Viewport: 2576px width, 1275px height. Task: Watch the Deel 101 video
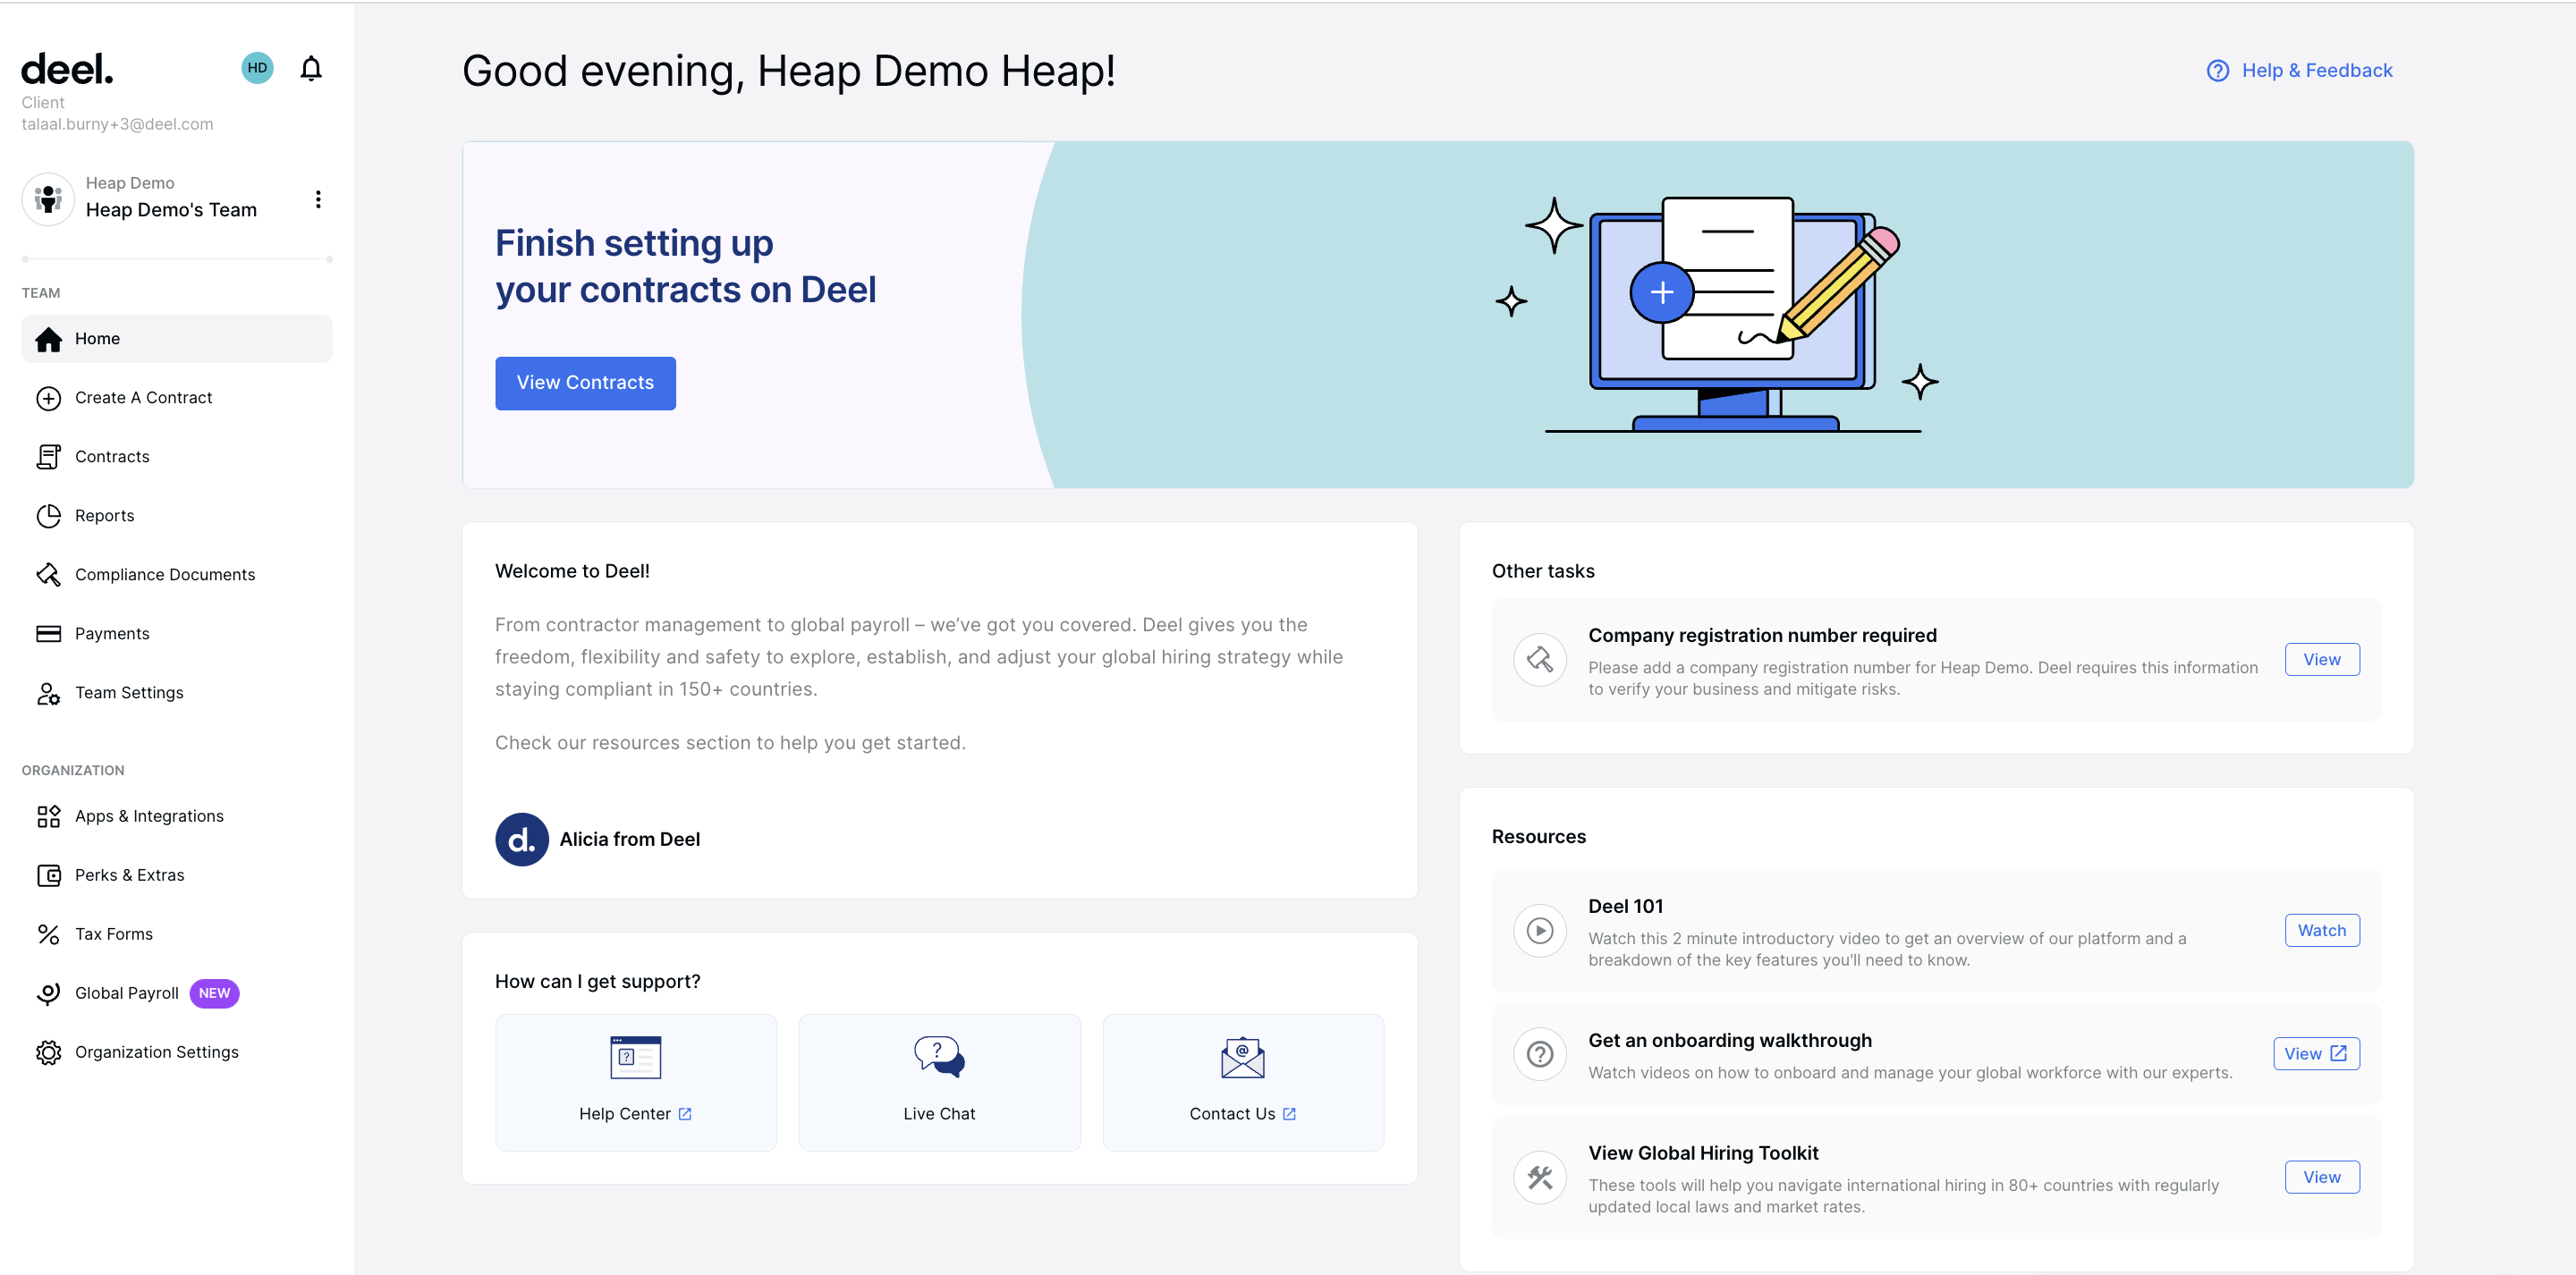coord(2321,930)
